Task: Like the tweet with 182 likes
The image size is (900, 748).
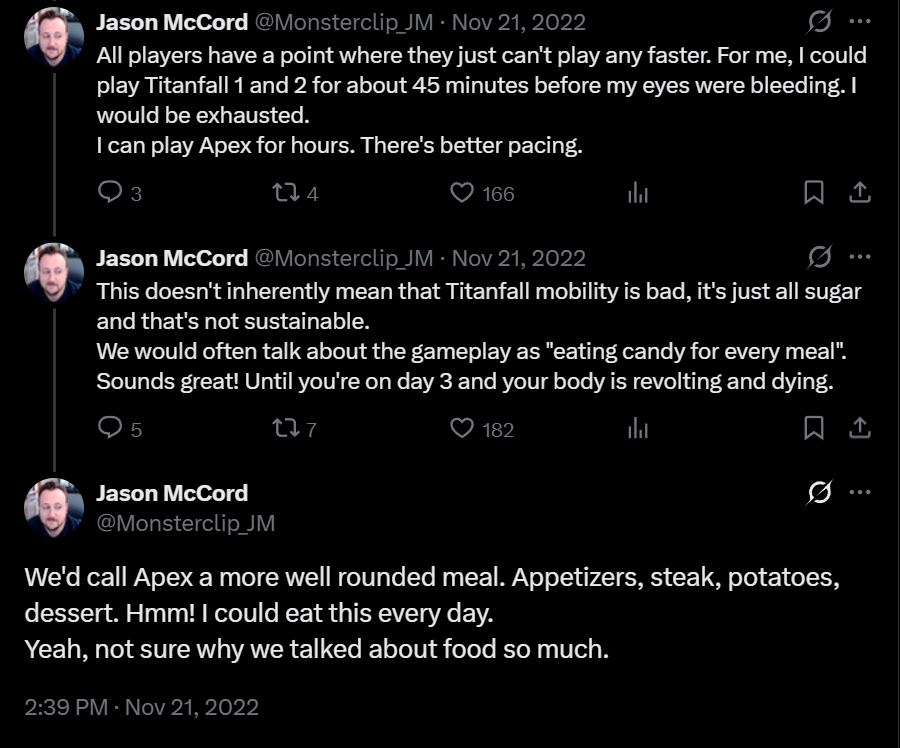Action: (462, 429)
